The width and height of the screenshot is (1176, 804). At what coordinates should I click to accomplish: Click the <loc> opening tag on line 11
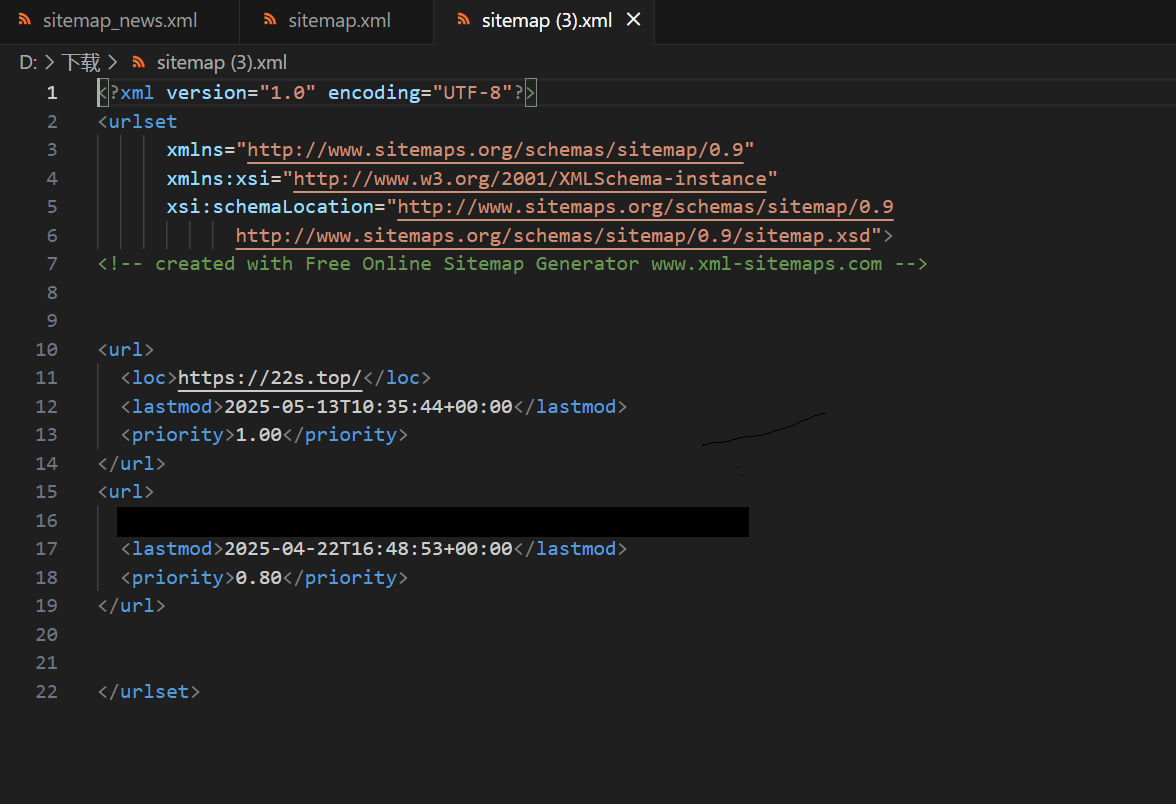tap(148, 378)
